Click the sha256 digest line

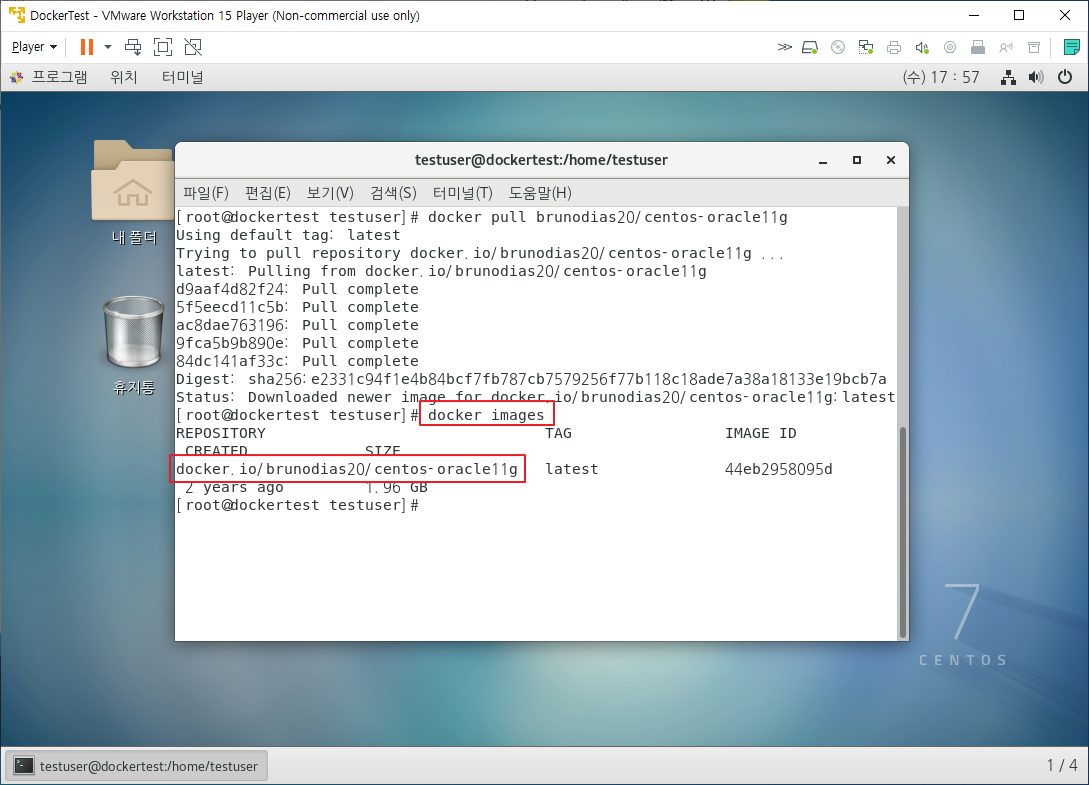tap(531, 379)
